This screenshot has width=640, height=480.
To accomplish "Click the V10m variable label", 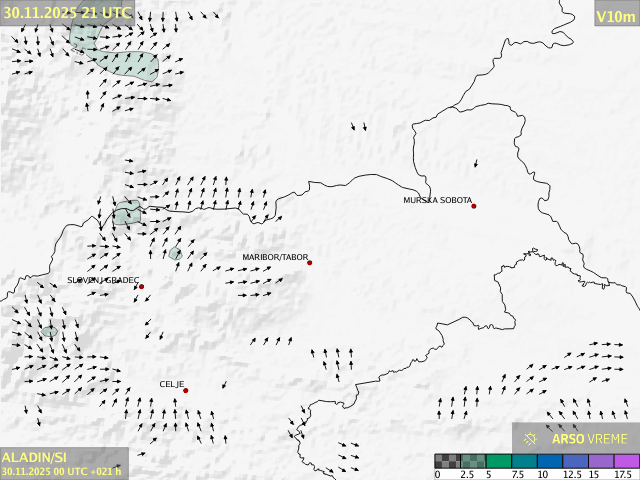I will [x=615, y=16].
